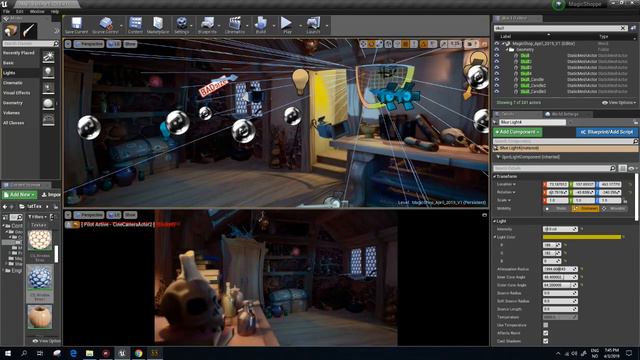Screen dimensions: 640x360
Task: Collapse the Transform section
Action: point(495,176)
